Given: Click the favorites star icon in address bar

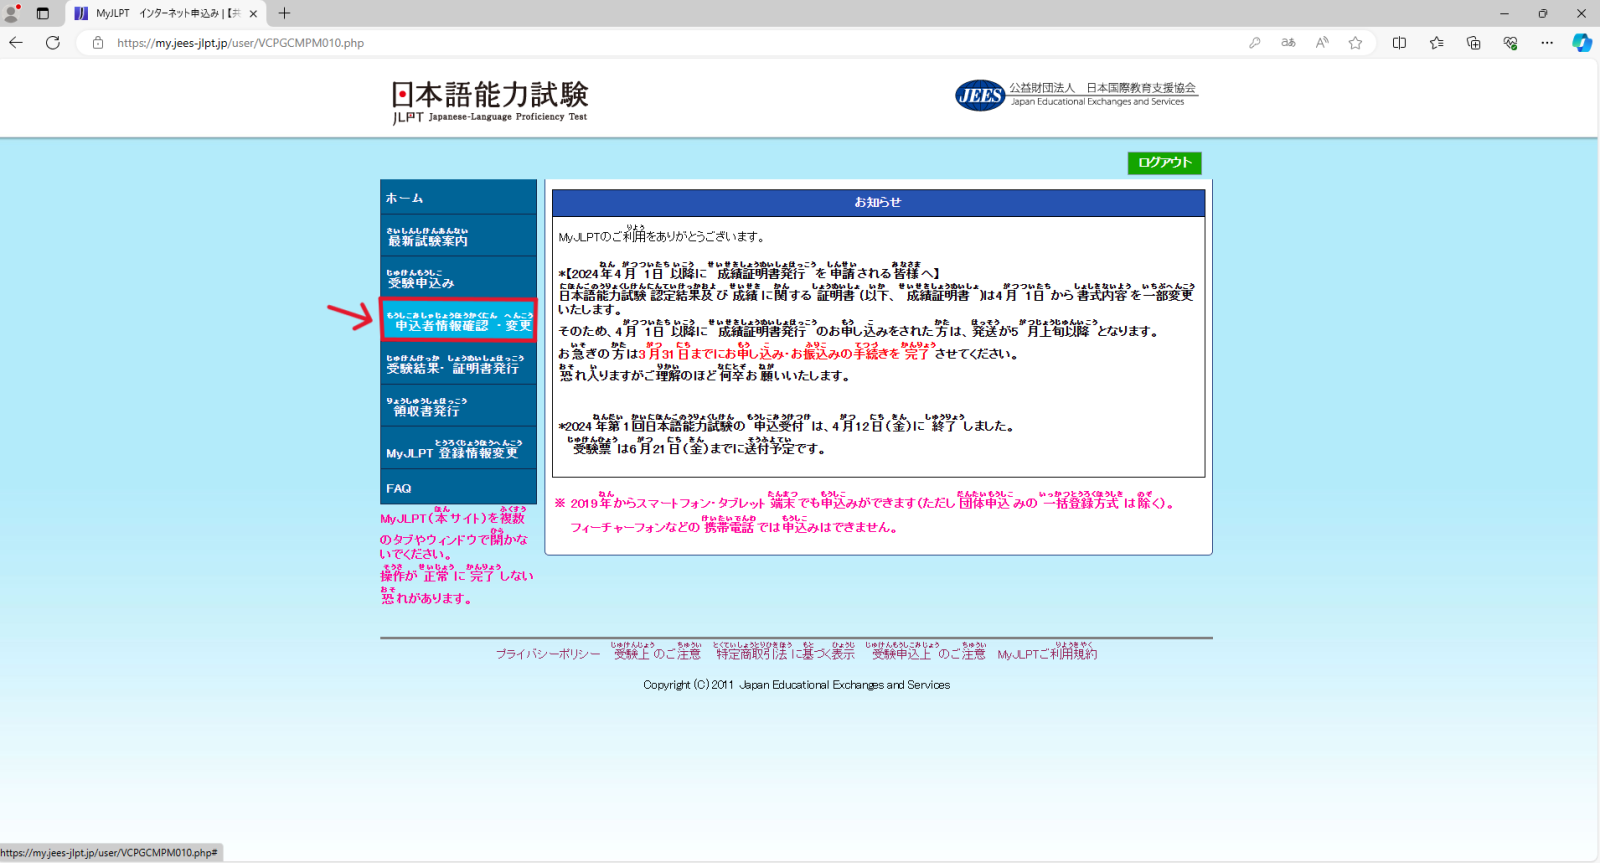Looking at the screenshot, I should [x=1355, y=42].
